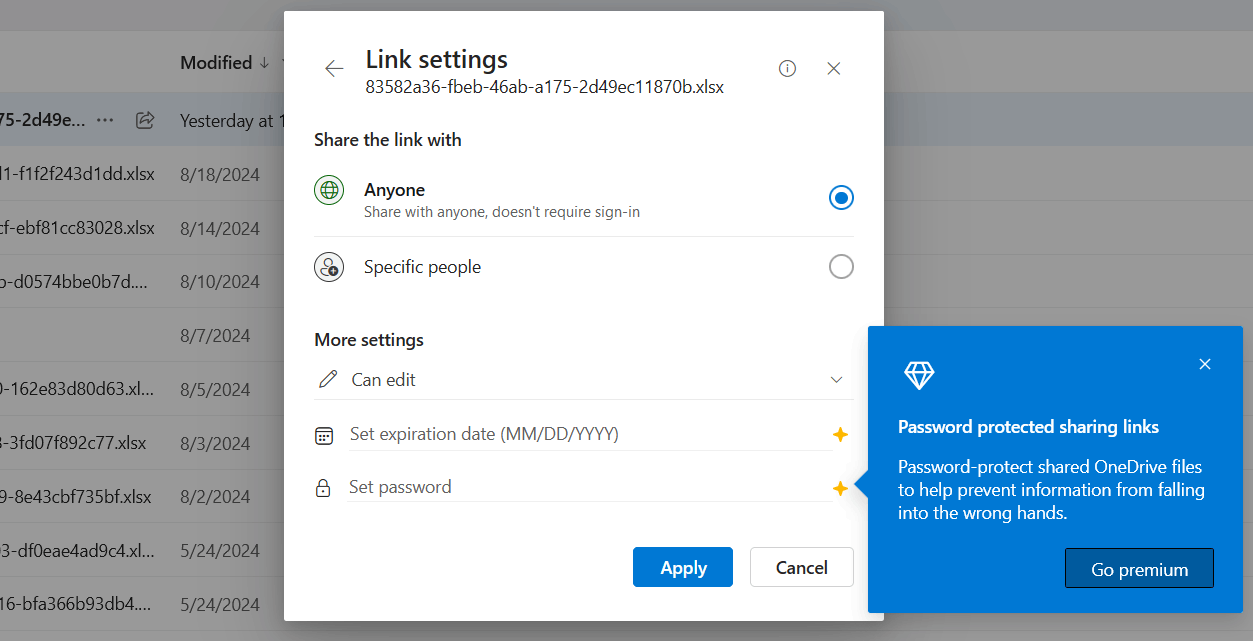Click the premium star on the expiration date row

tap(841, 435)
